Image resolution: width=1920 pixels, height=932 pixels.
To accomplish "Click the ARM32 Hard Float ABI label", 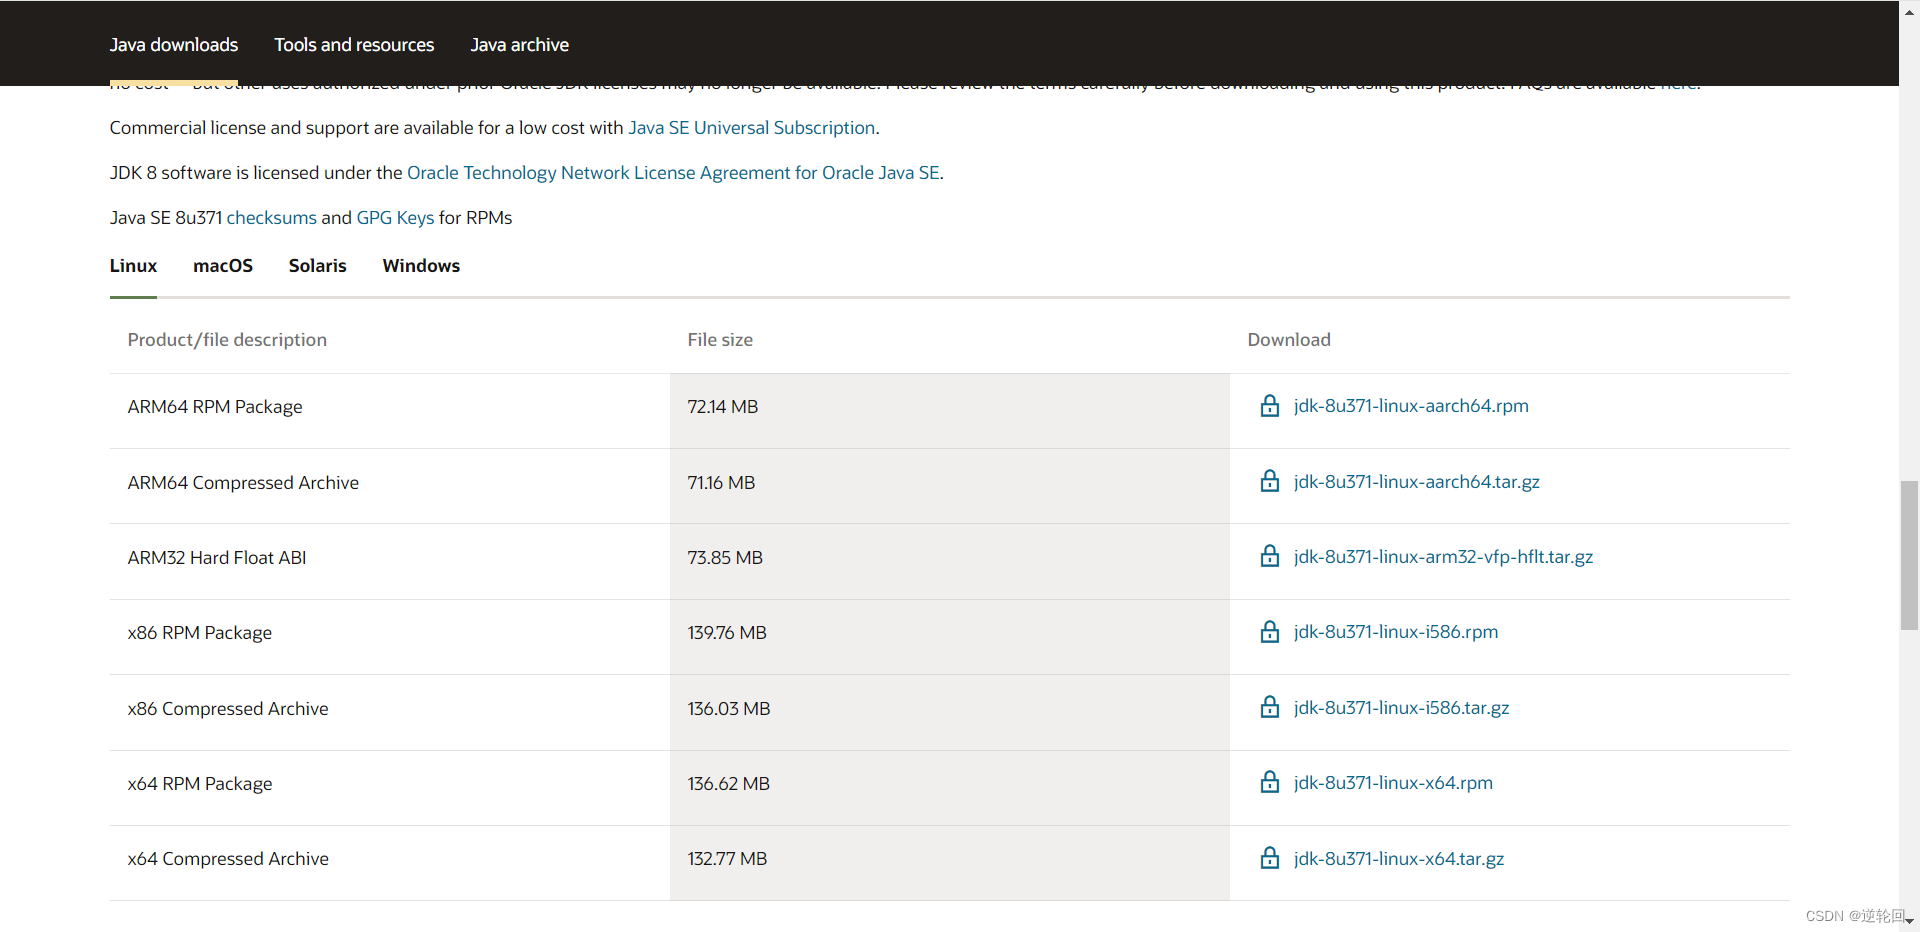I will coord(217,558).
